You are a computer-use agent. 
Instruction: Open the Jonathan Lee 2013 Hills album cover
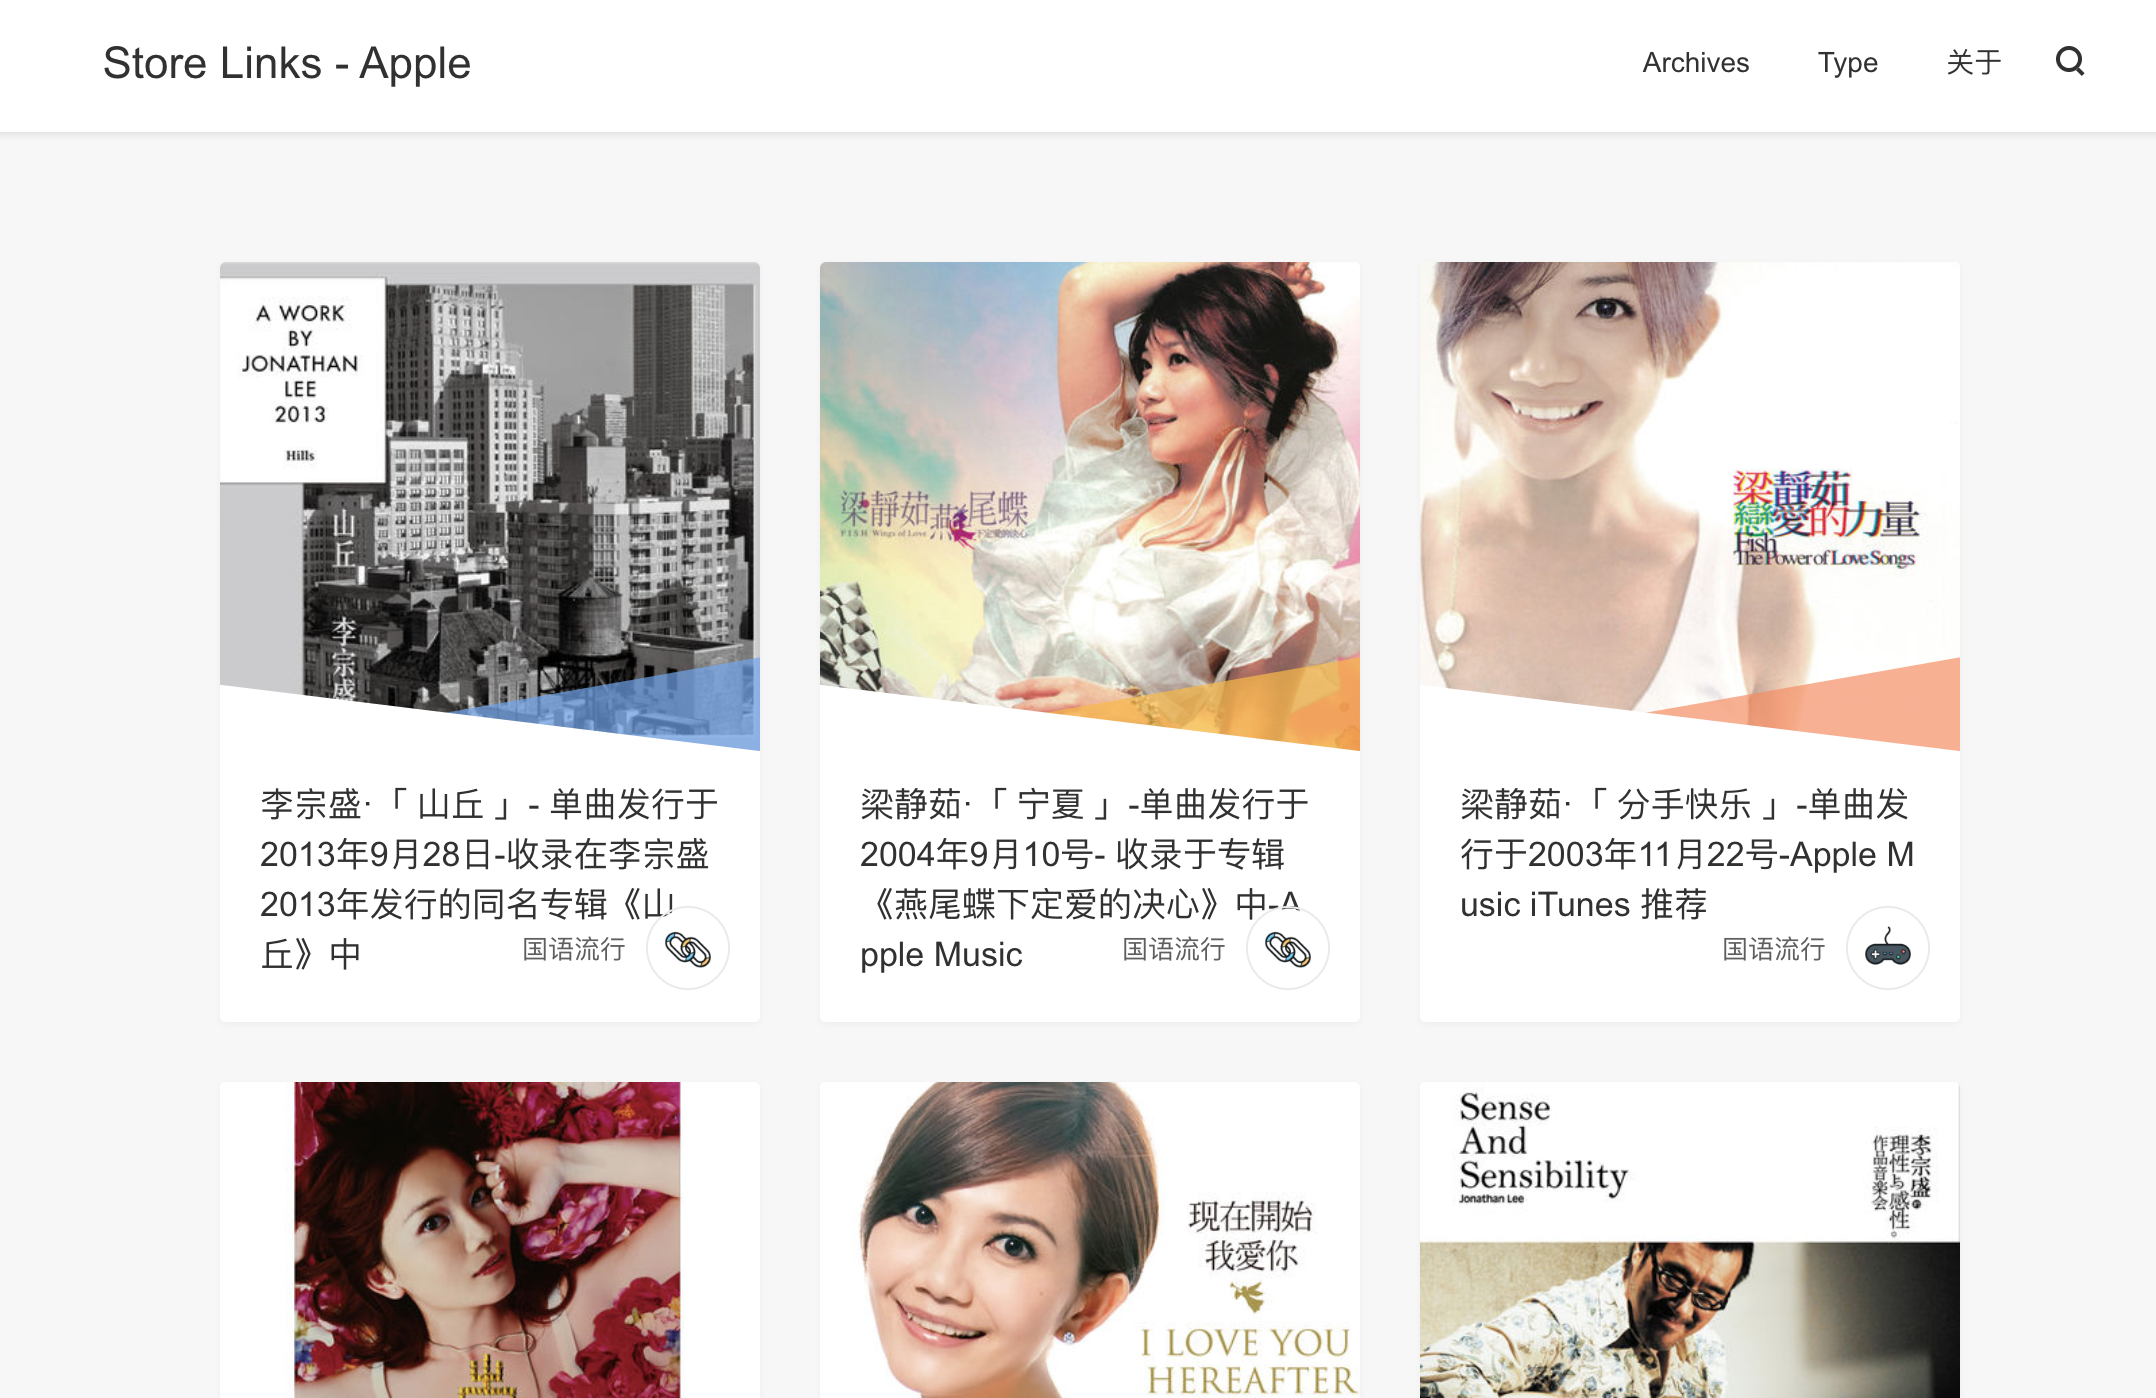[490, 506]
